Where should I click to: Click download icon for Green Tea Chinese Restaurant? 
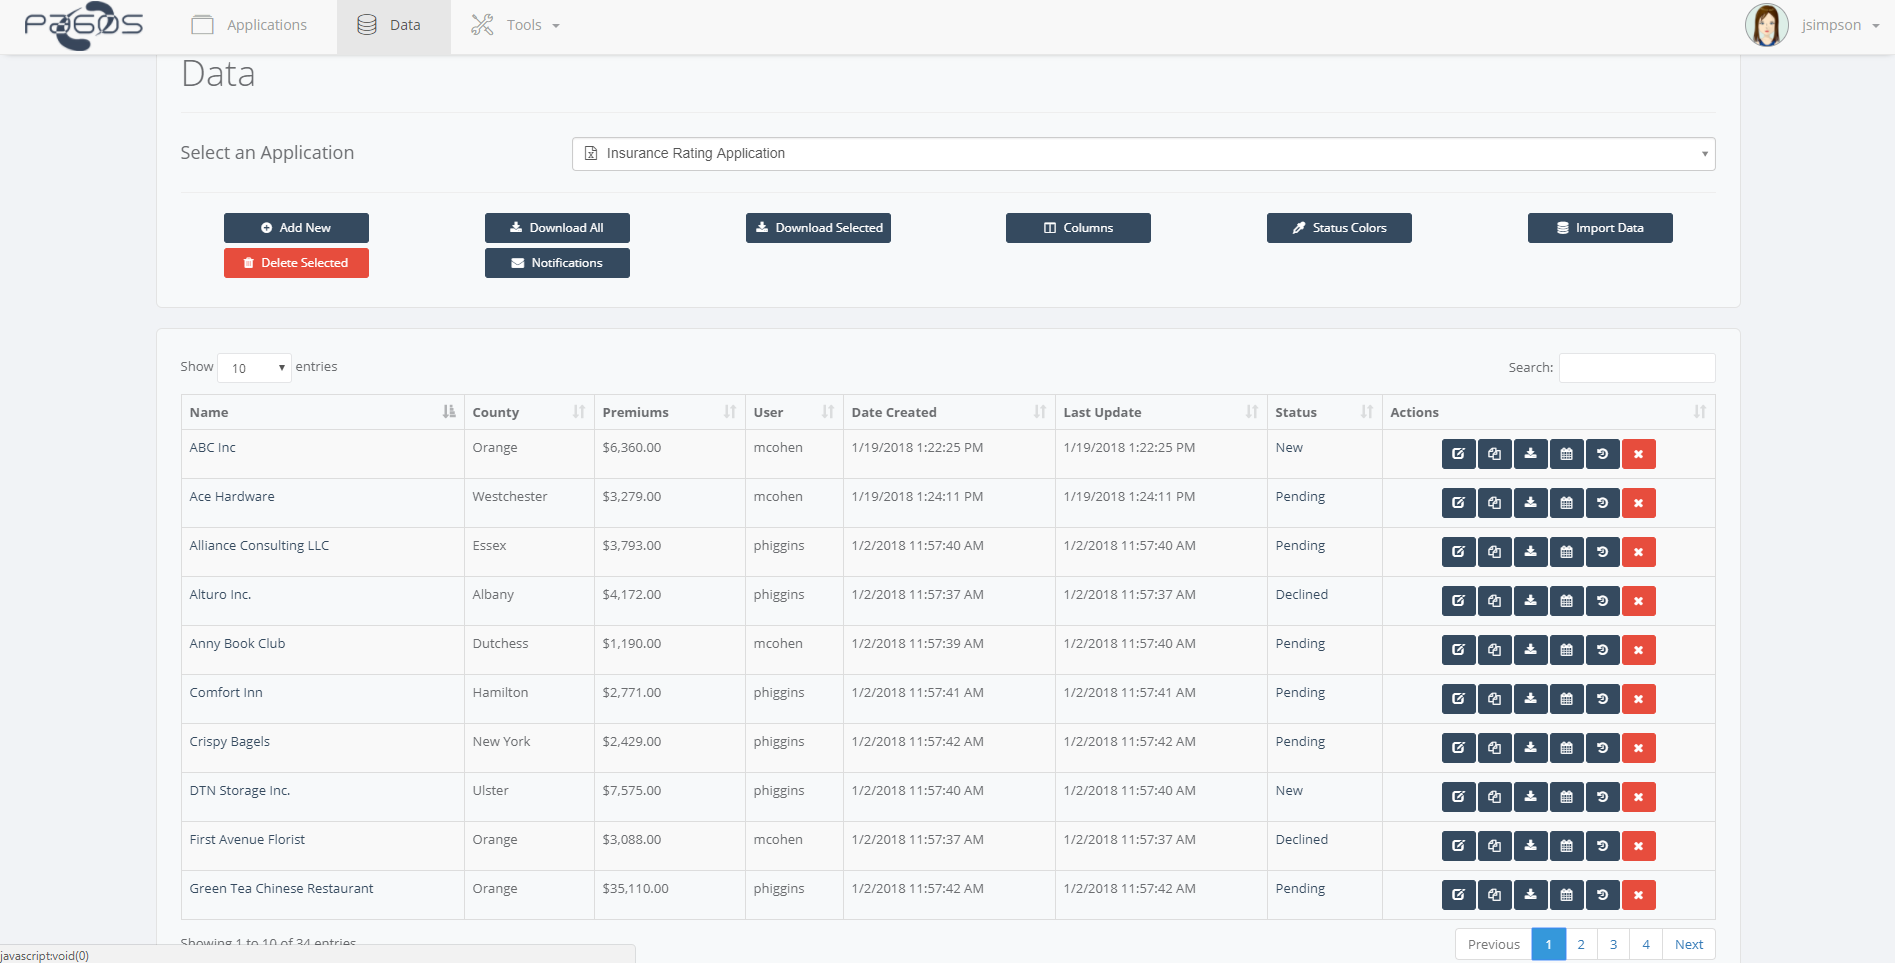tap(1530, 895)
